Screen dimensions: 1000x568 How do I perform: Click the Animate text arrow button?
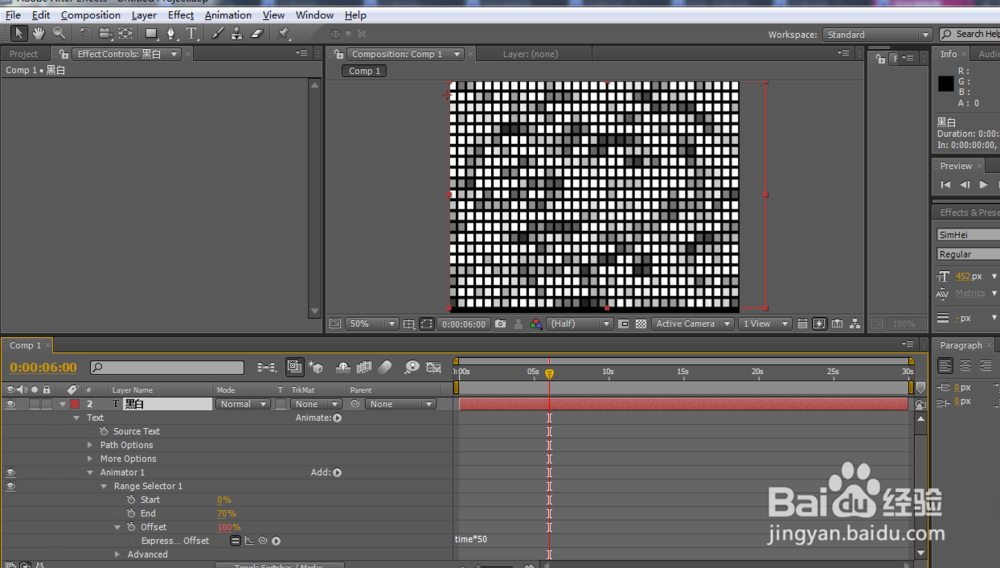click(337, 418)
